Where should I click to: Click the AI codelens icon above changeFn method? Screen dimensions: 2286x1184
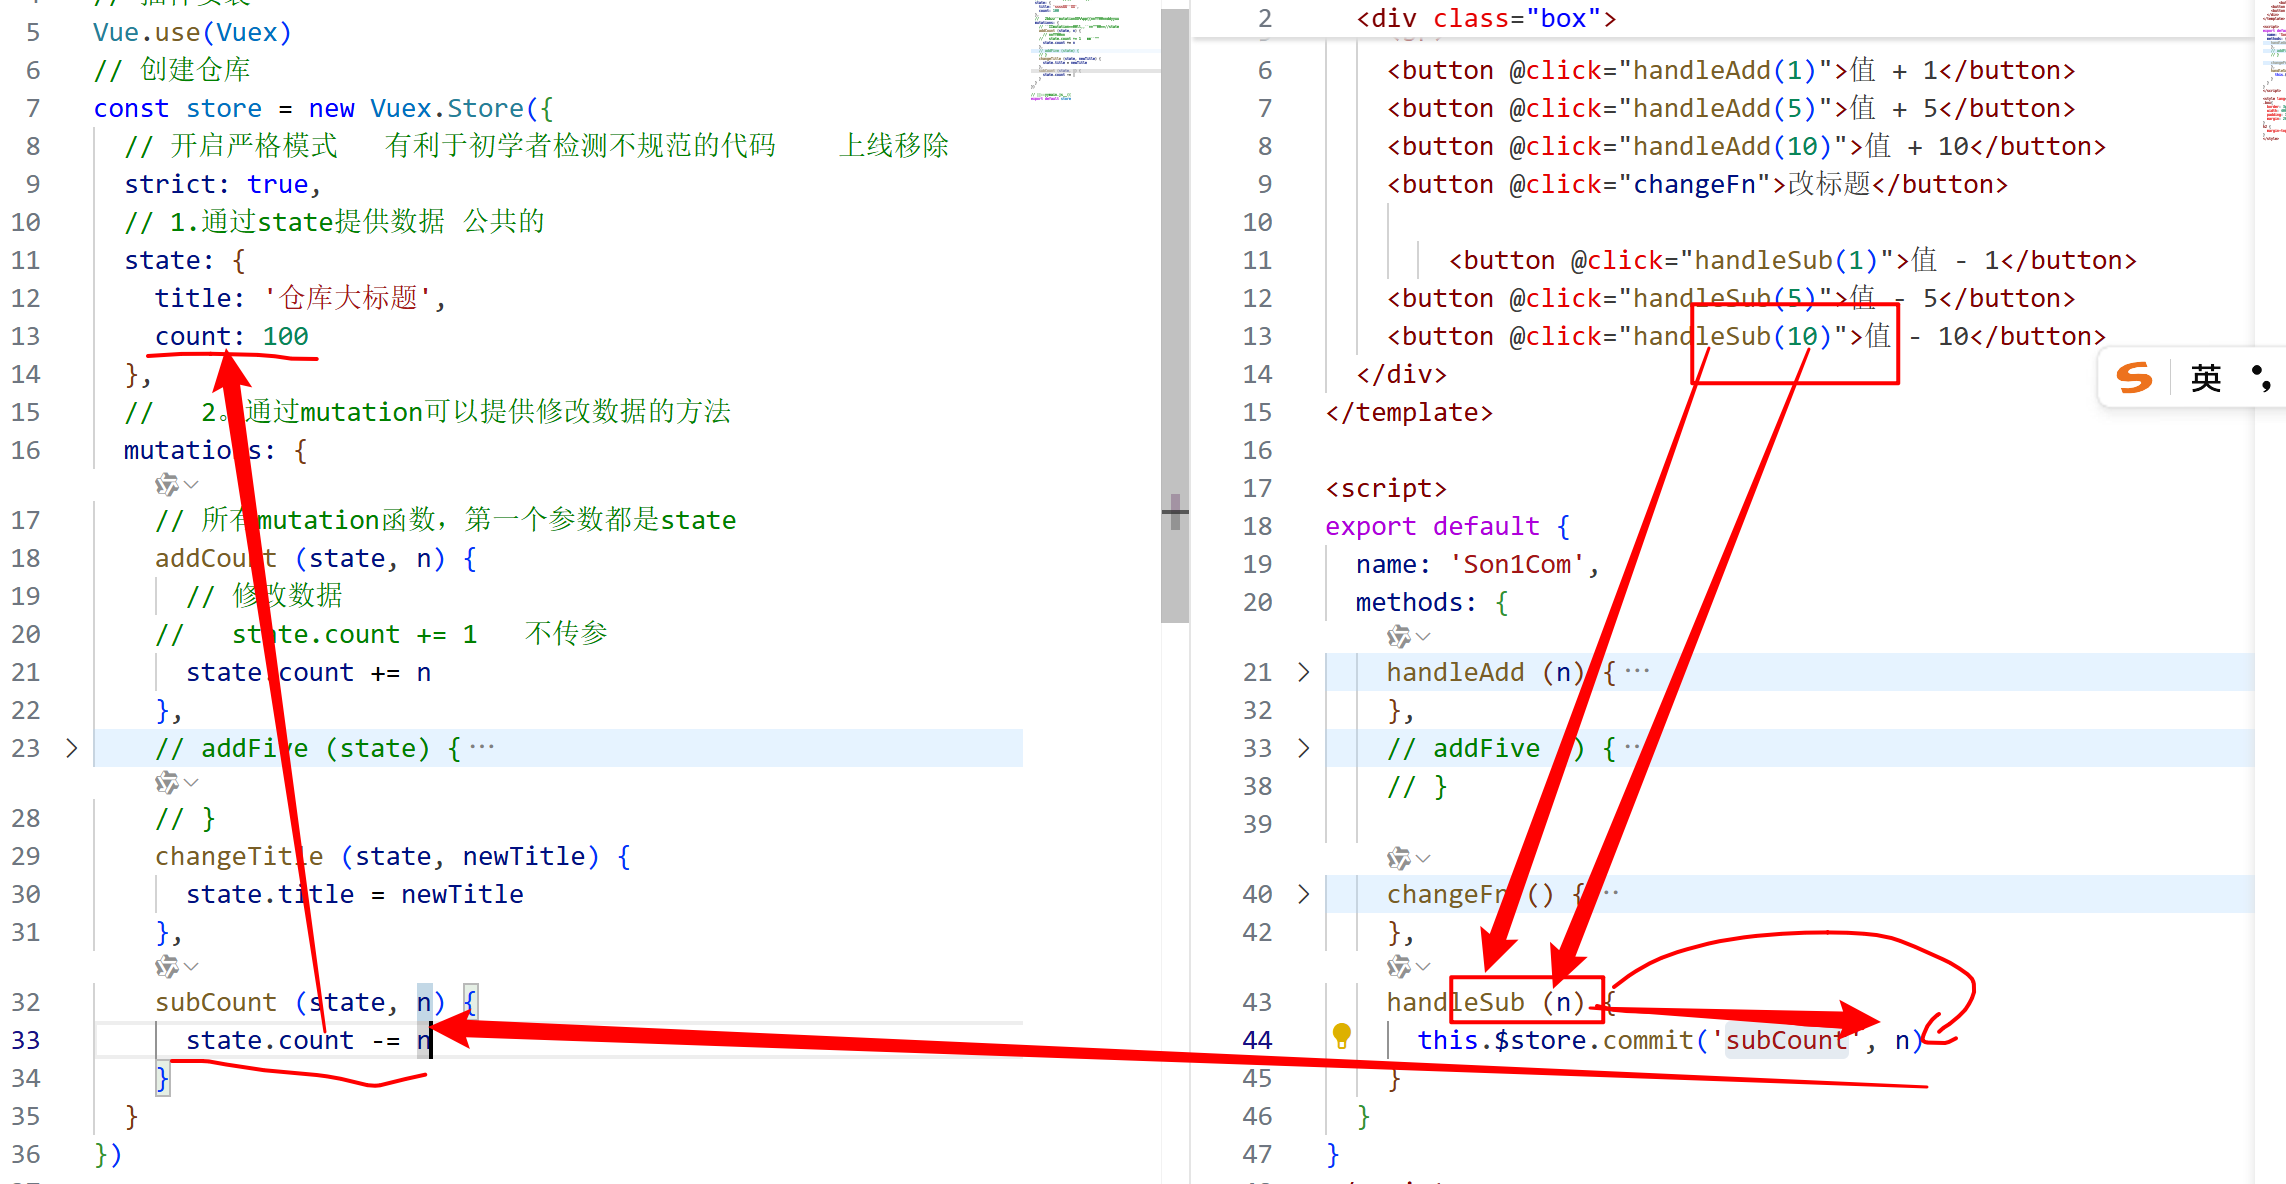click(1398, 859)
